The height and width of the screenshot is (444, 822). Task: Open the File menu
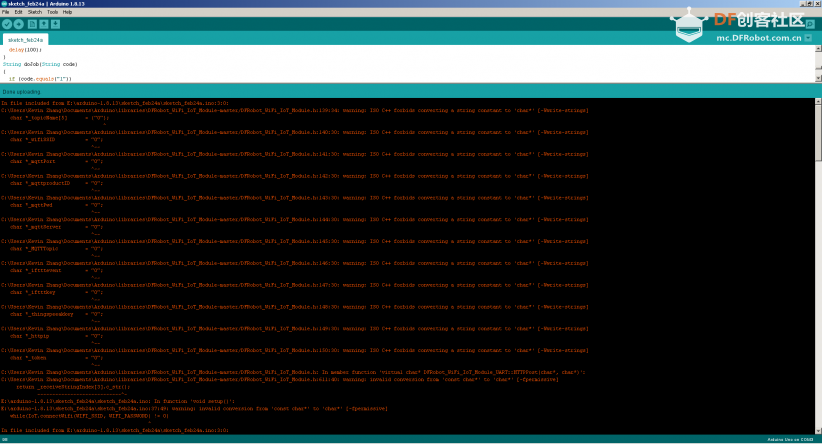coord(5,12)
